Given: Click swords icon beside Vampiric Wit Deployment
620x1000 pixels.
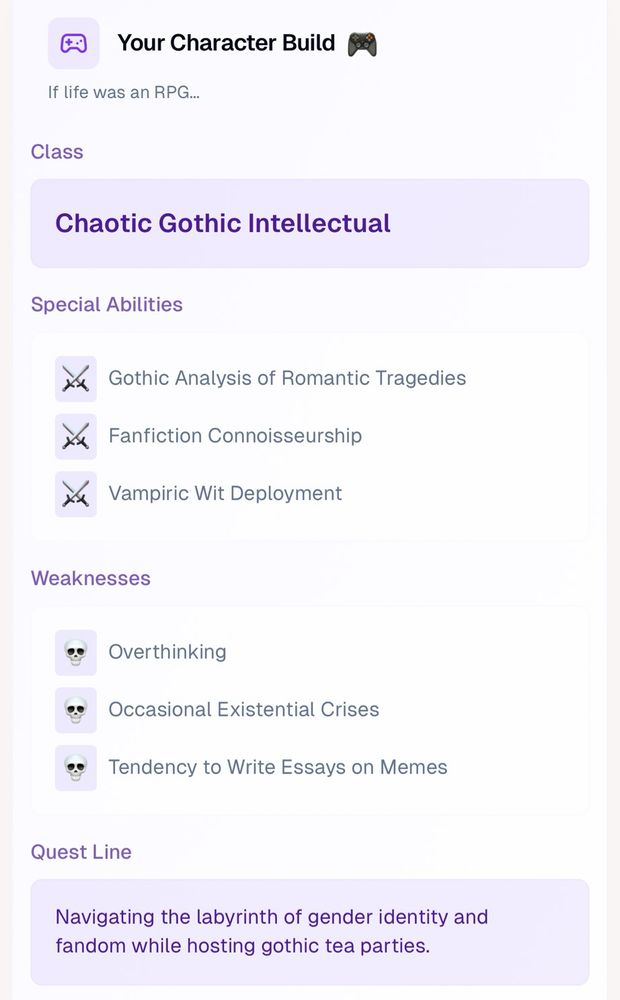Looking at the screenshot, I should pos(76,494).
